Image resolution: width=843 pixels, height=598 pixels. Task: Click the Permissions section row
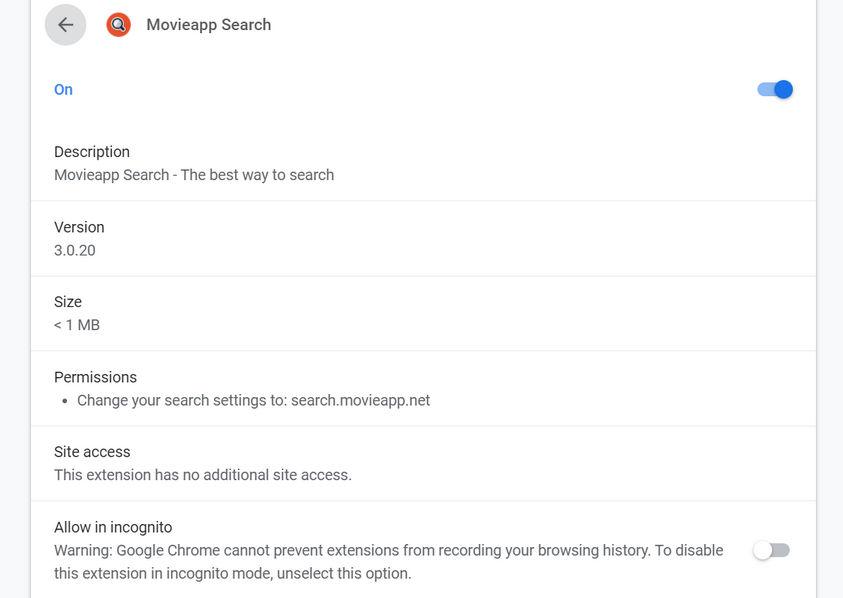(96, 376)
